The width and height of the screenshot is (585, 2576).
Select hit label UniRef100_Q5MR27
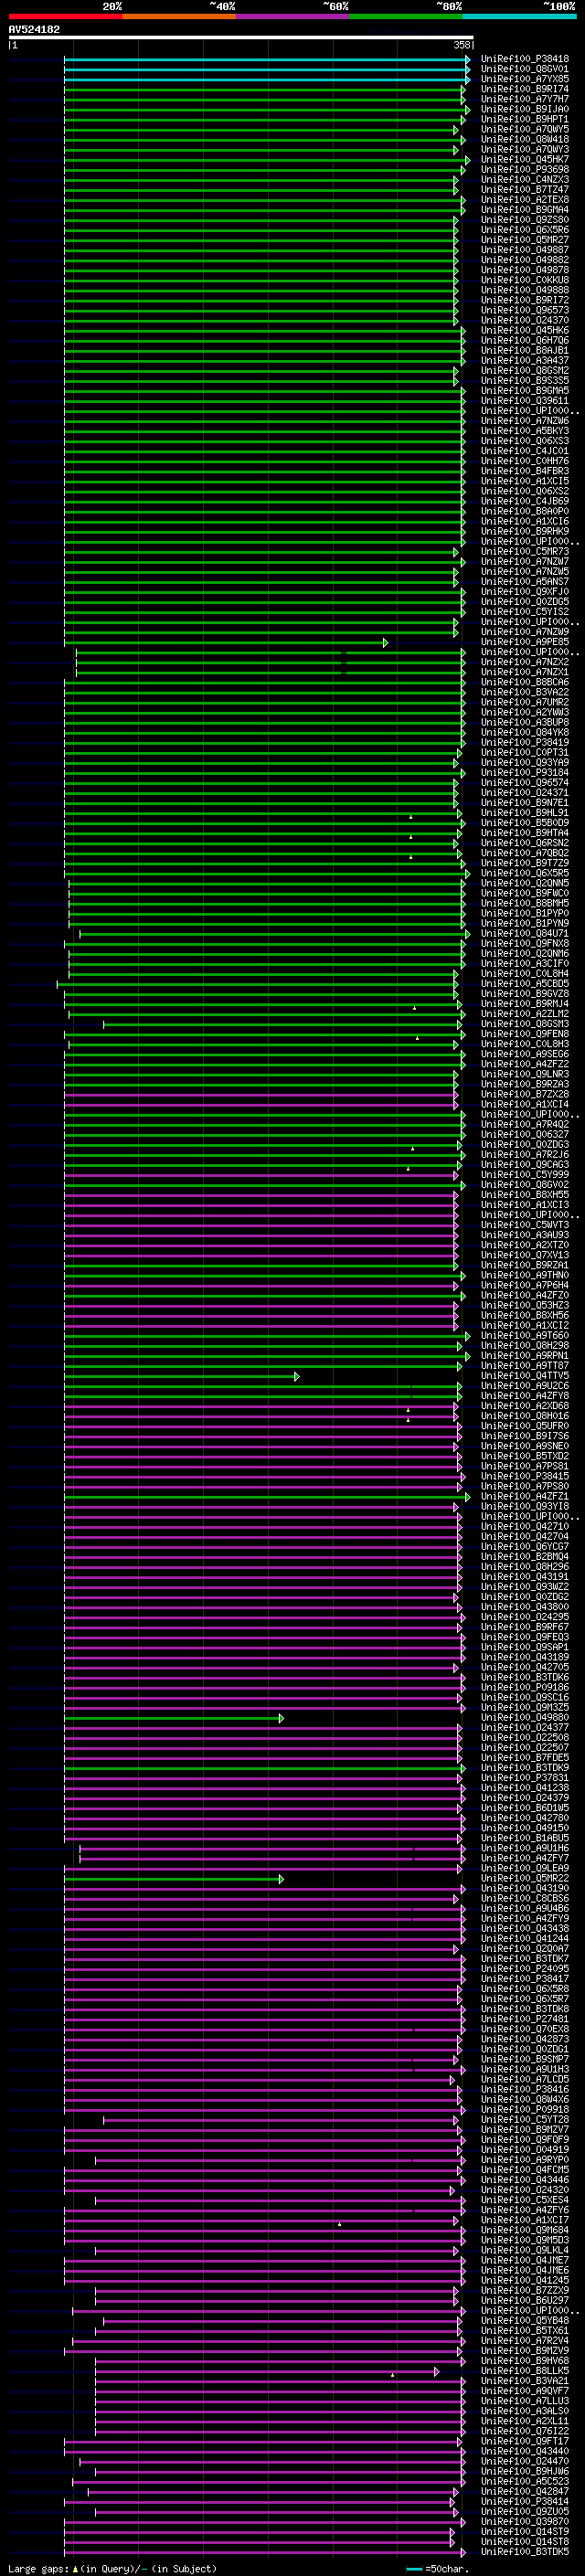524,241
